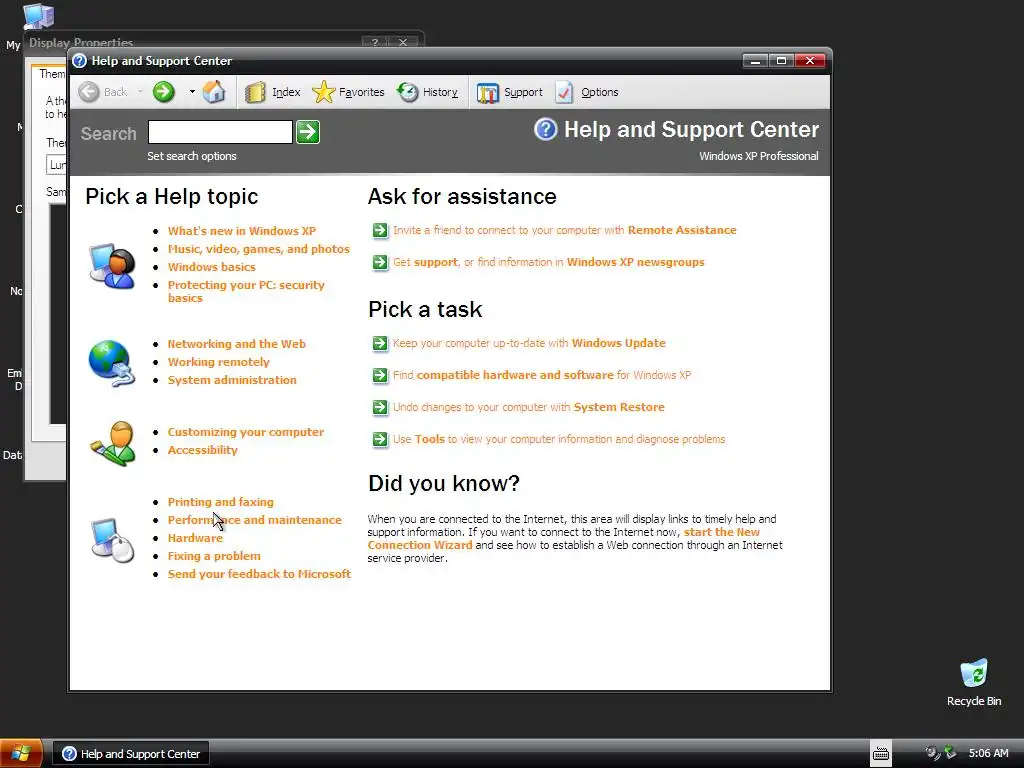
Task: Open the Fixing a problem topic
Action: [214, 556]
